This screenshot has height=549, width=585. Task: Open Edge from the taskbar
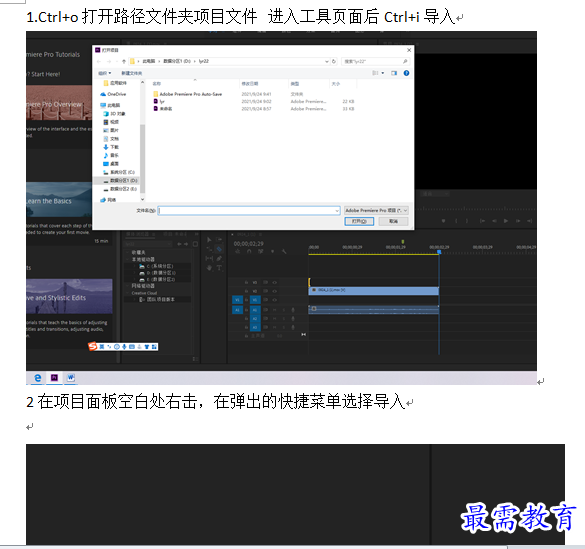(x=38, y=378)
